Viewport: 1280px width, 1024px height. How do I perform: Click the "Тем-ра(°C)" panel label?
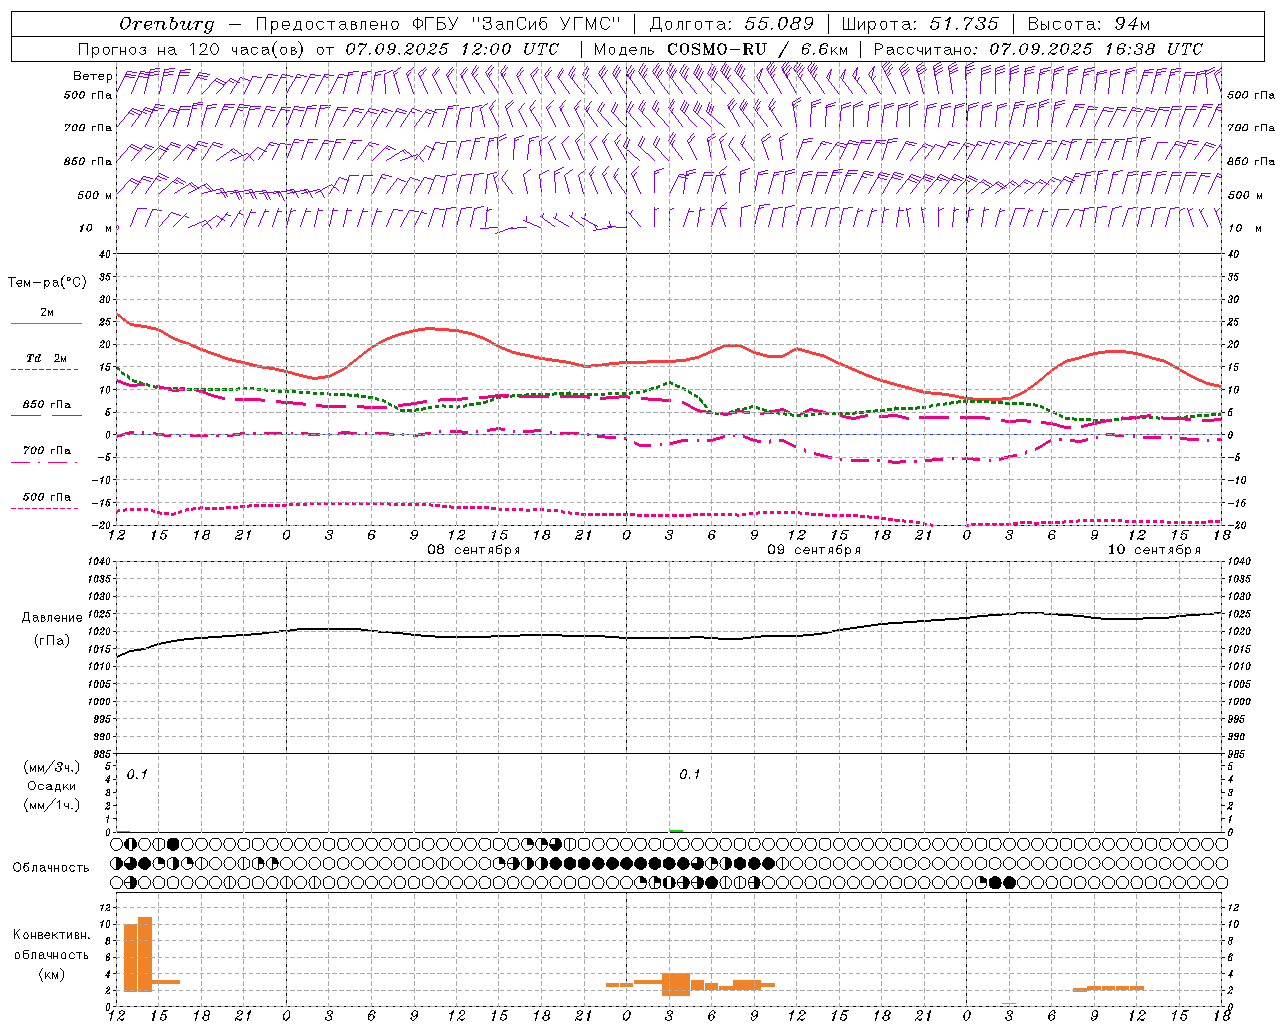pos(47,283)
